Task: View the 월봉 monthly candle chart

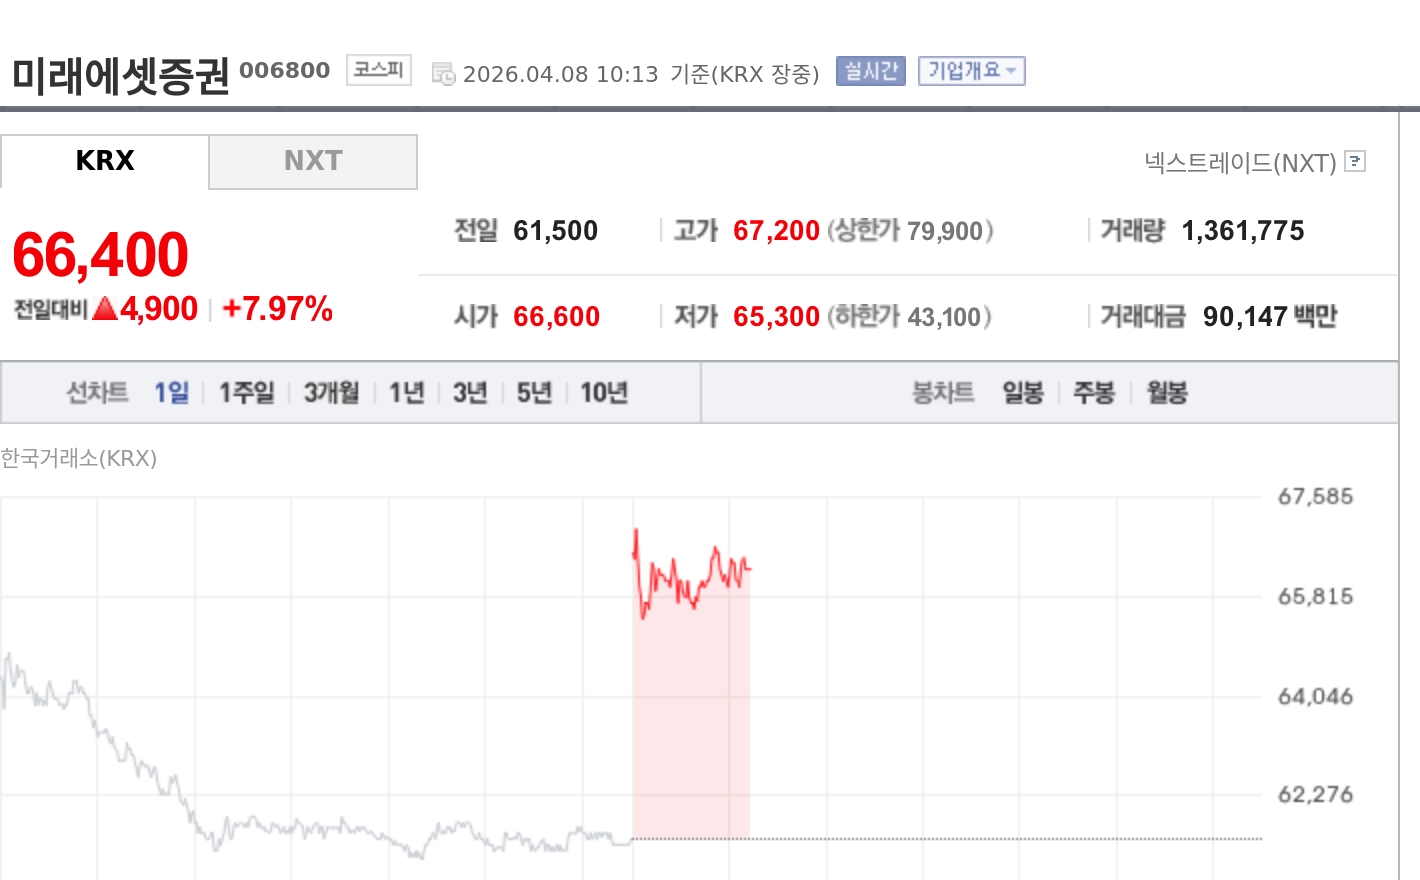Action: pos(1165,392)
